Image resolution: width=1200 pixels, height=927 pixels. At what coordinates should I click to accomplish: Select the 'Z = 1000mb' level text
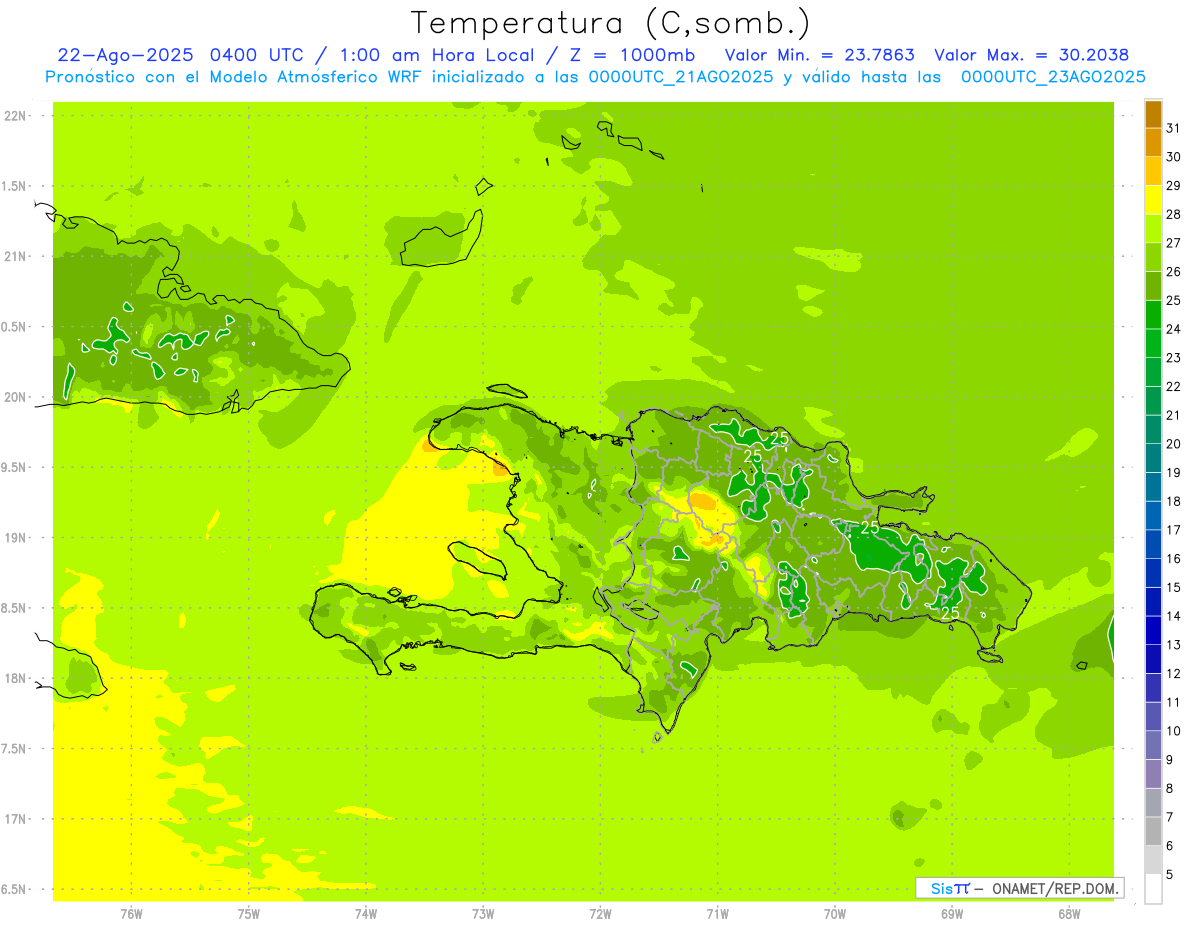tap(631, 55)
